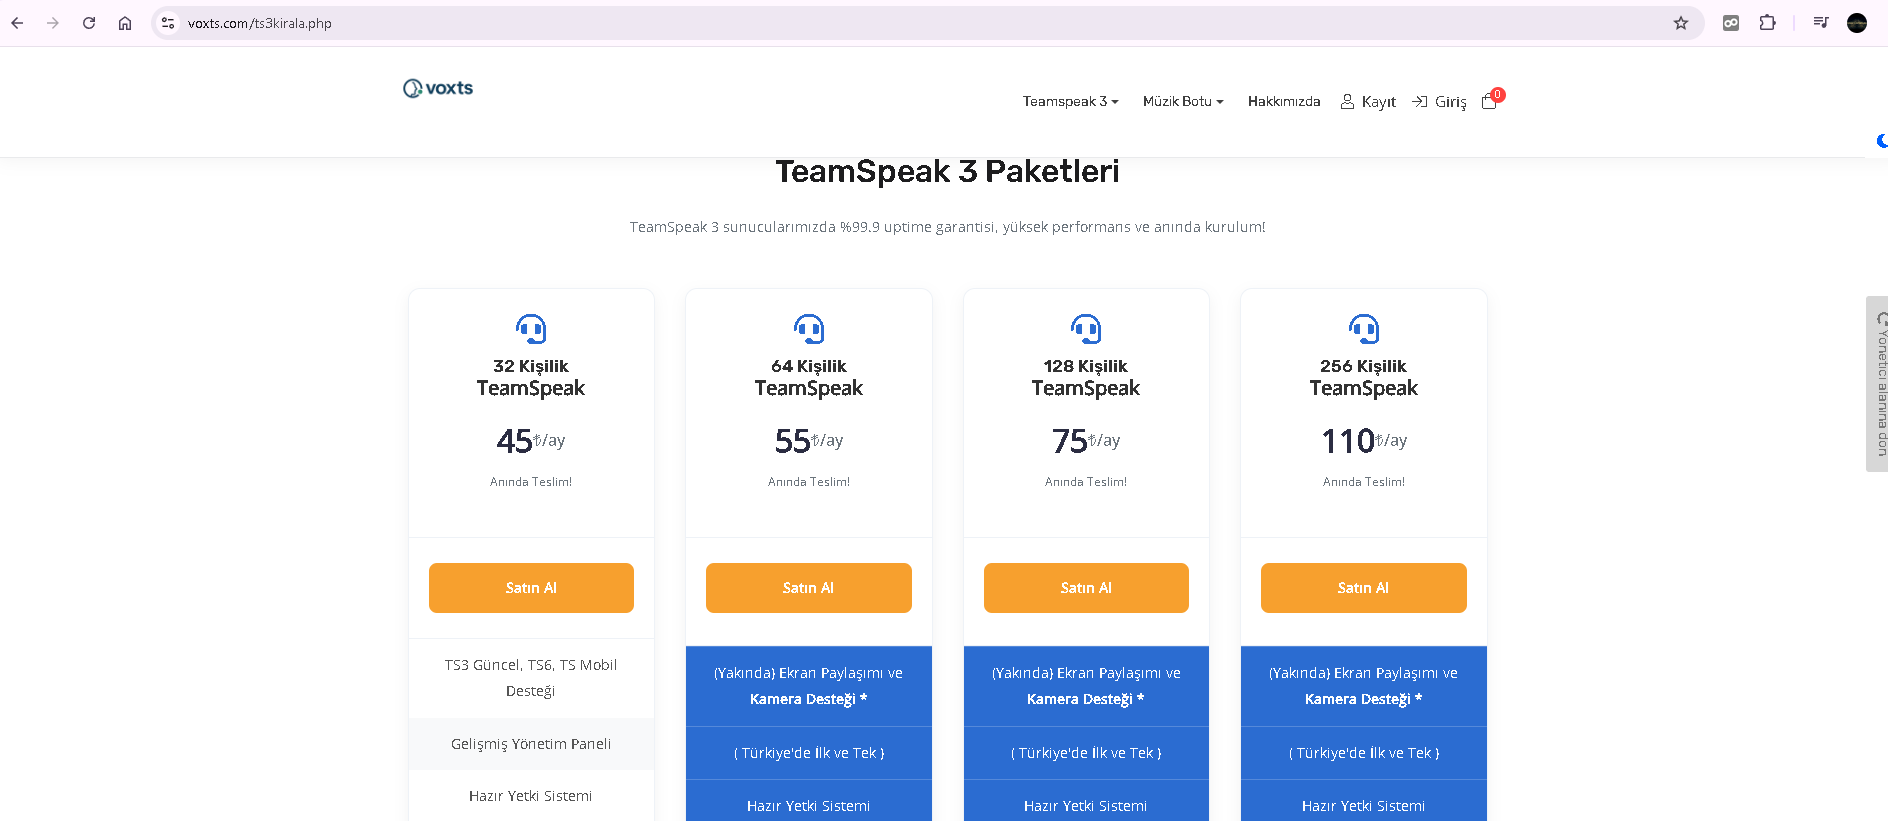
Task: Open the Hakkımızda page
Action: pyautogui.click(x=1284, y=101)
